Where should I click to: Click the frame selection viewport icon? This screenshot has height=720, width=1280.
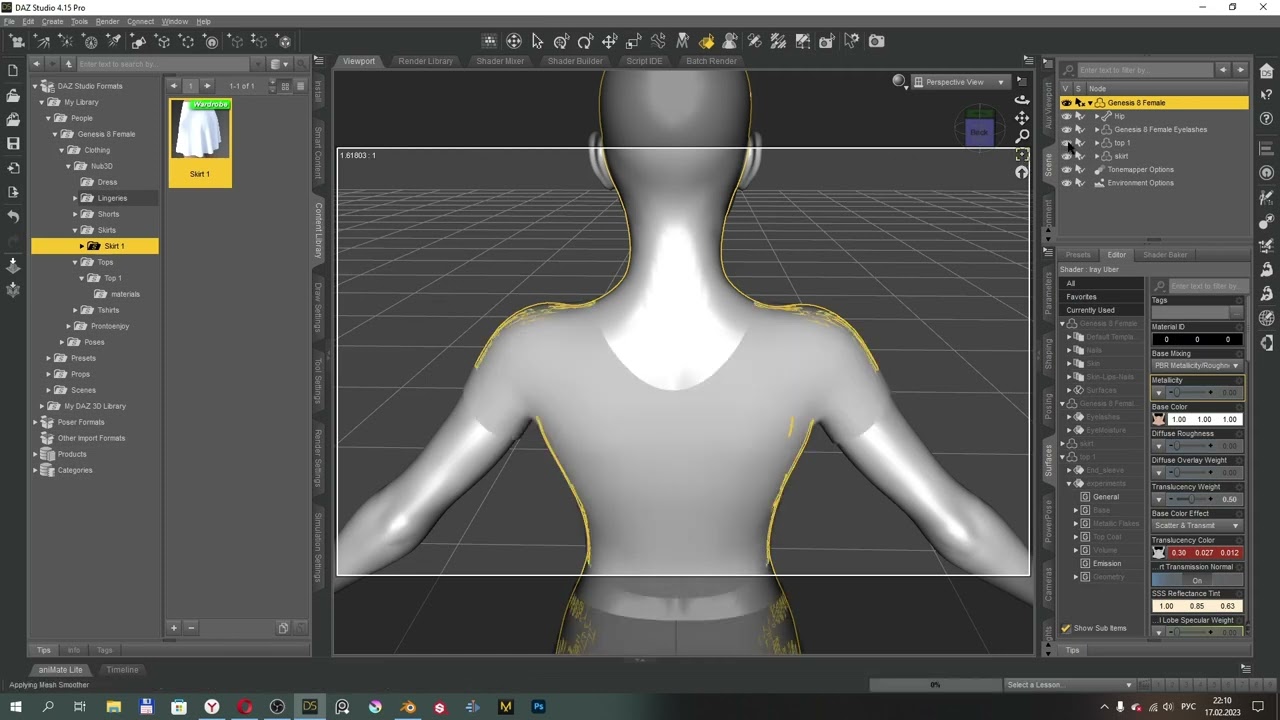click(1021, 155)
